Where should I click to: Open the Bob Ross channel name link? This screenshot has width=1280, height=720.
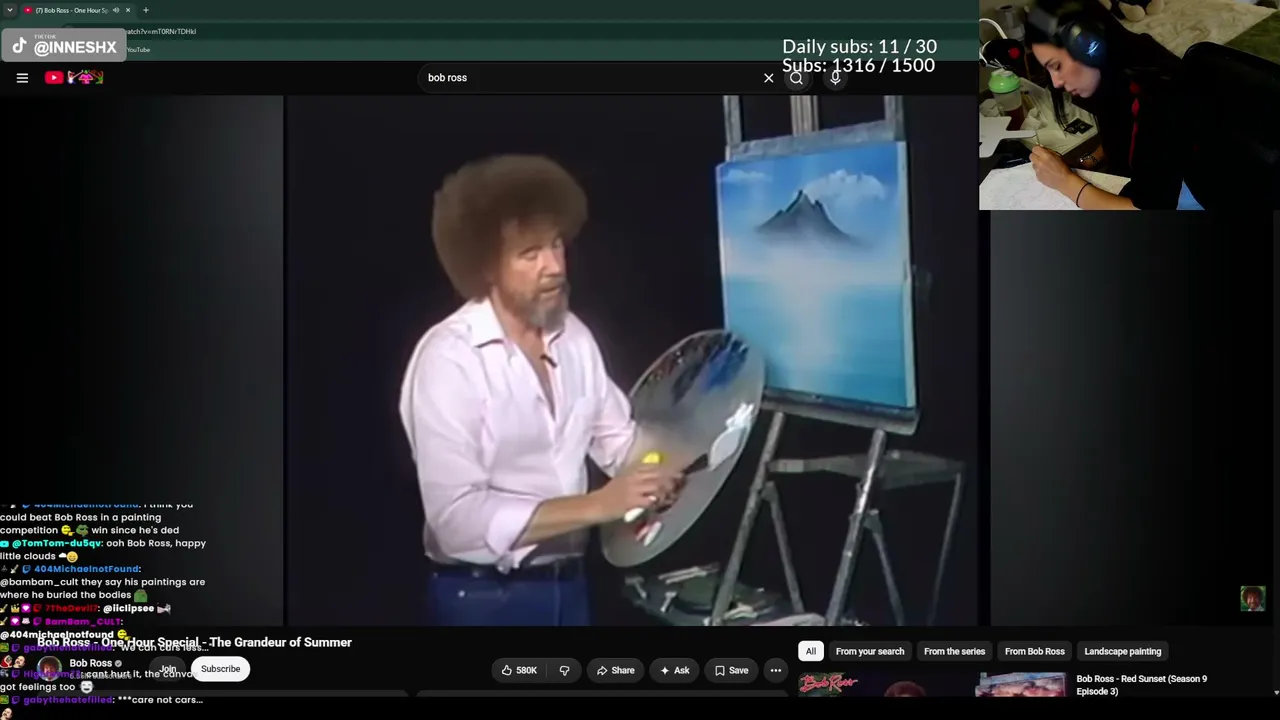pyautogui.click(x=90, y=663)
